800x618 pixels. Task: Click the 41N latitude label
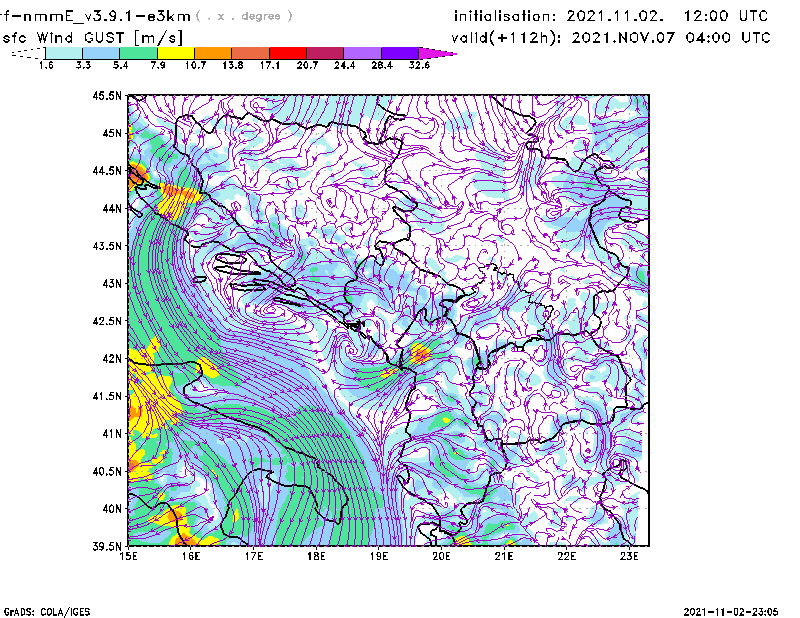coord(112,434)
